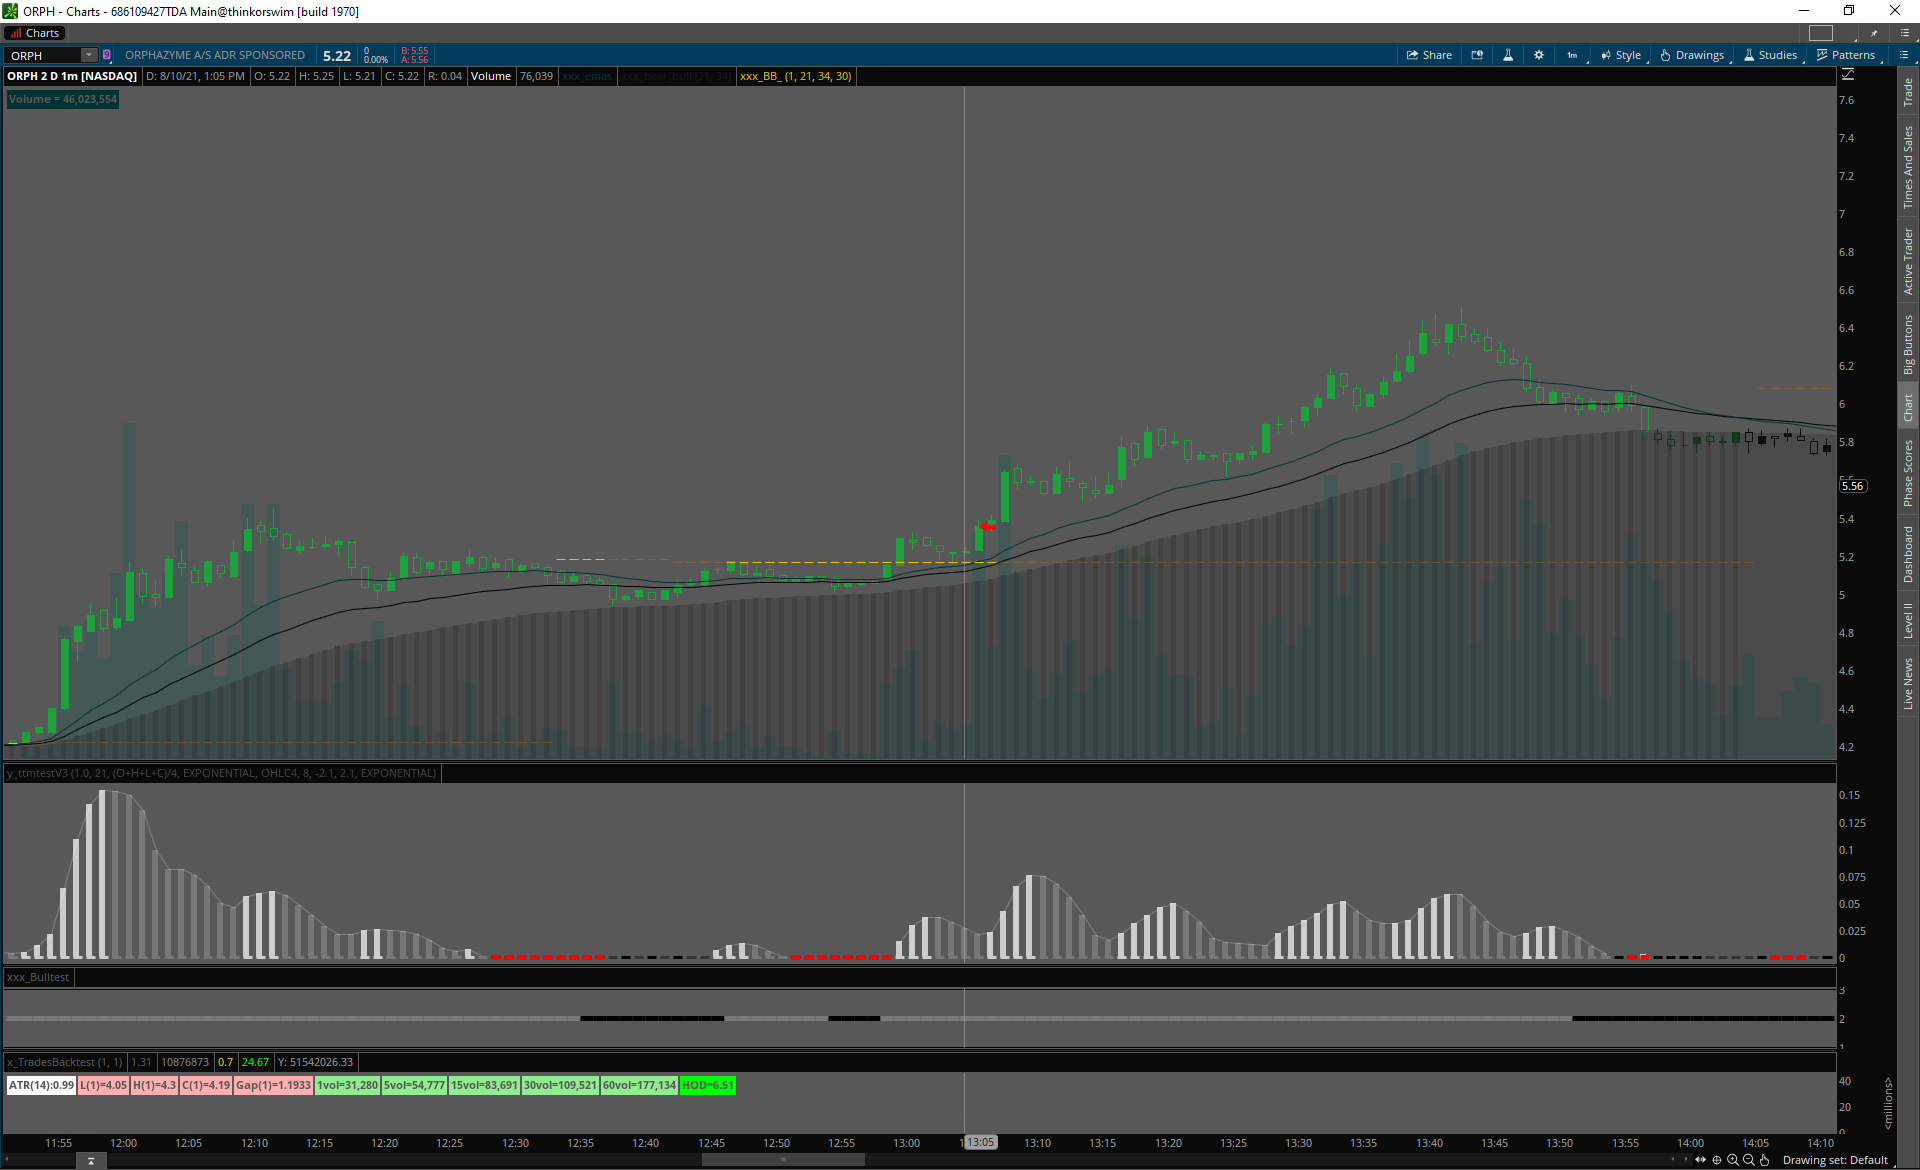Click the Patterns button

pyautogui.click(x=1846, y=55)
